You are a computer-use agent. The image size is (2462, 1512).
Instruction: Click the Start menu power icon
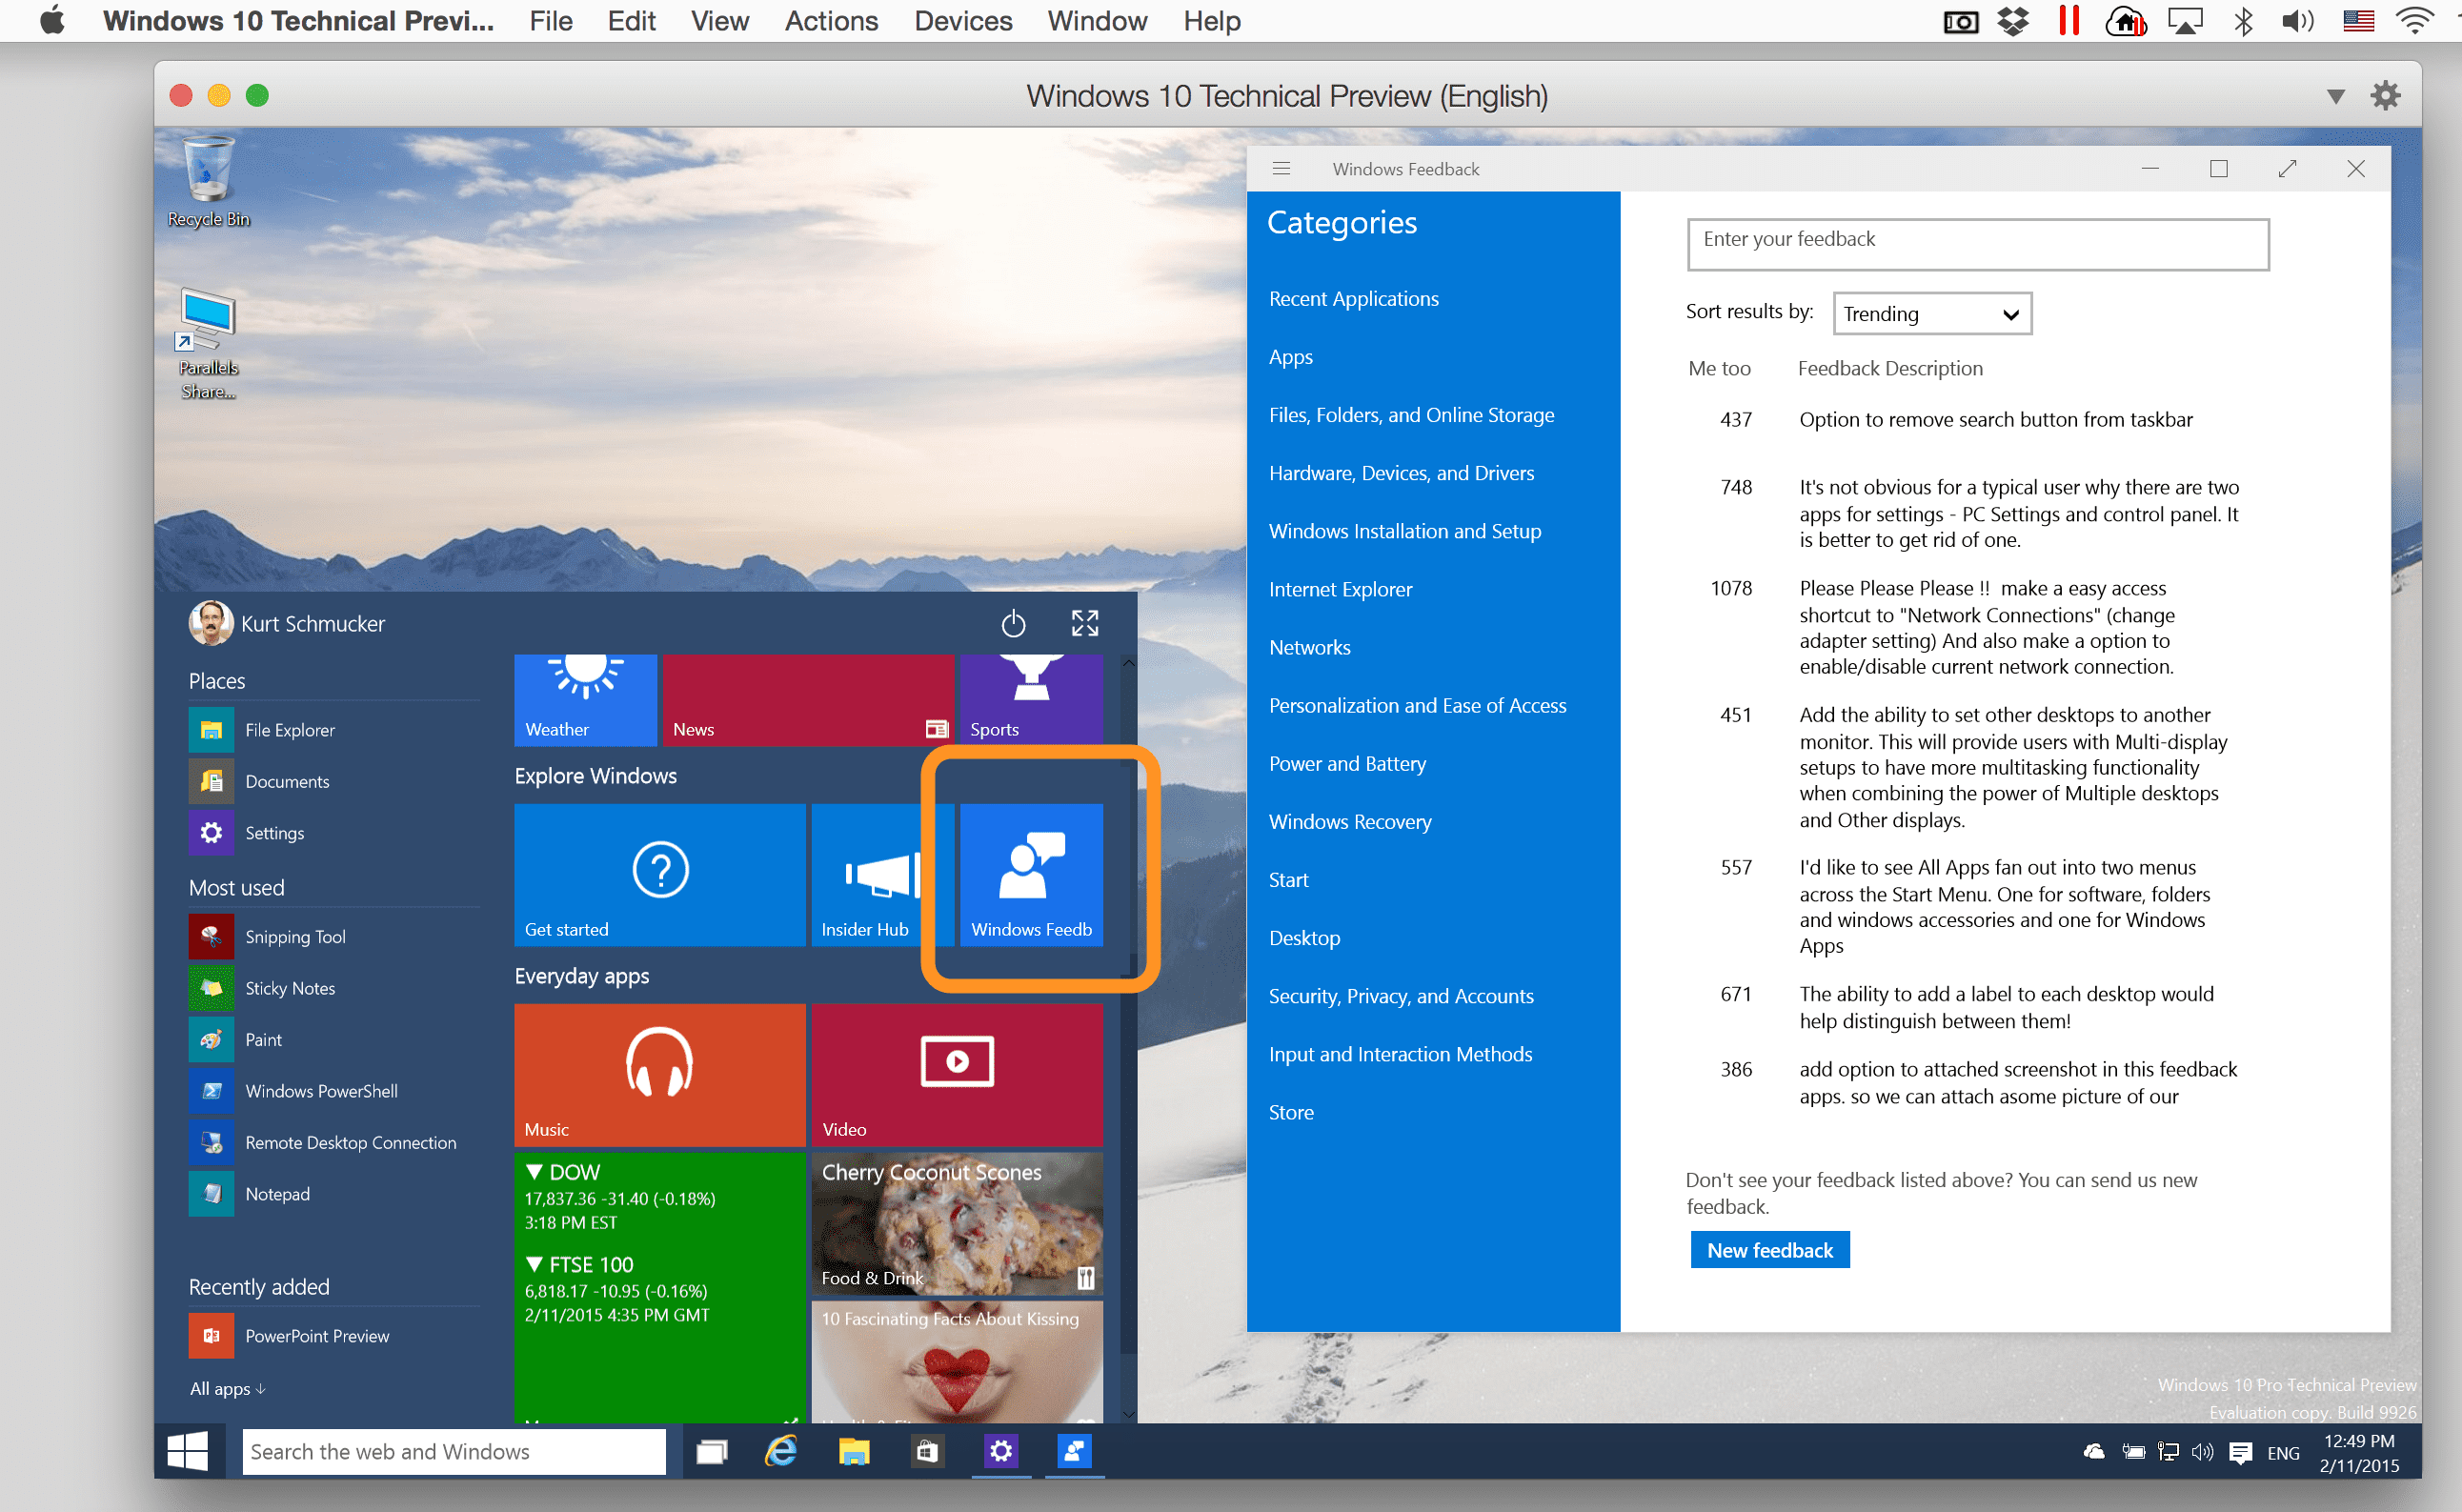[1013, 624]
